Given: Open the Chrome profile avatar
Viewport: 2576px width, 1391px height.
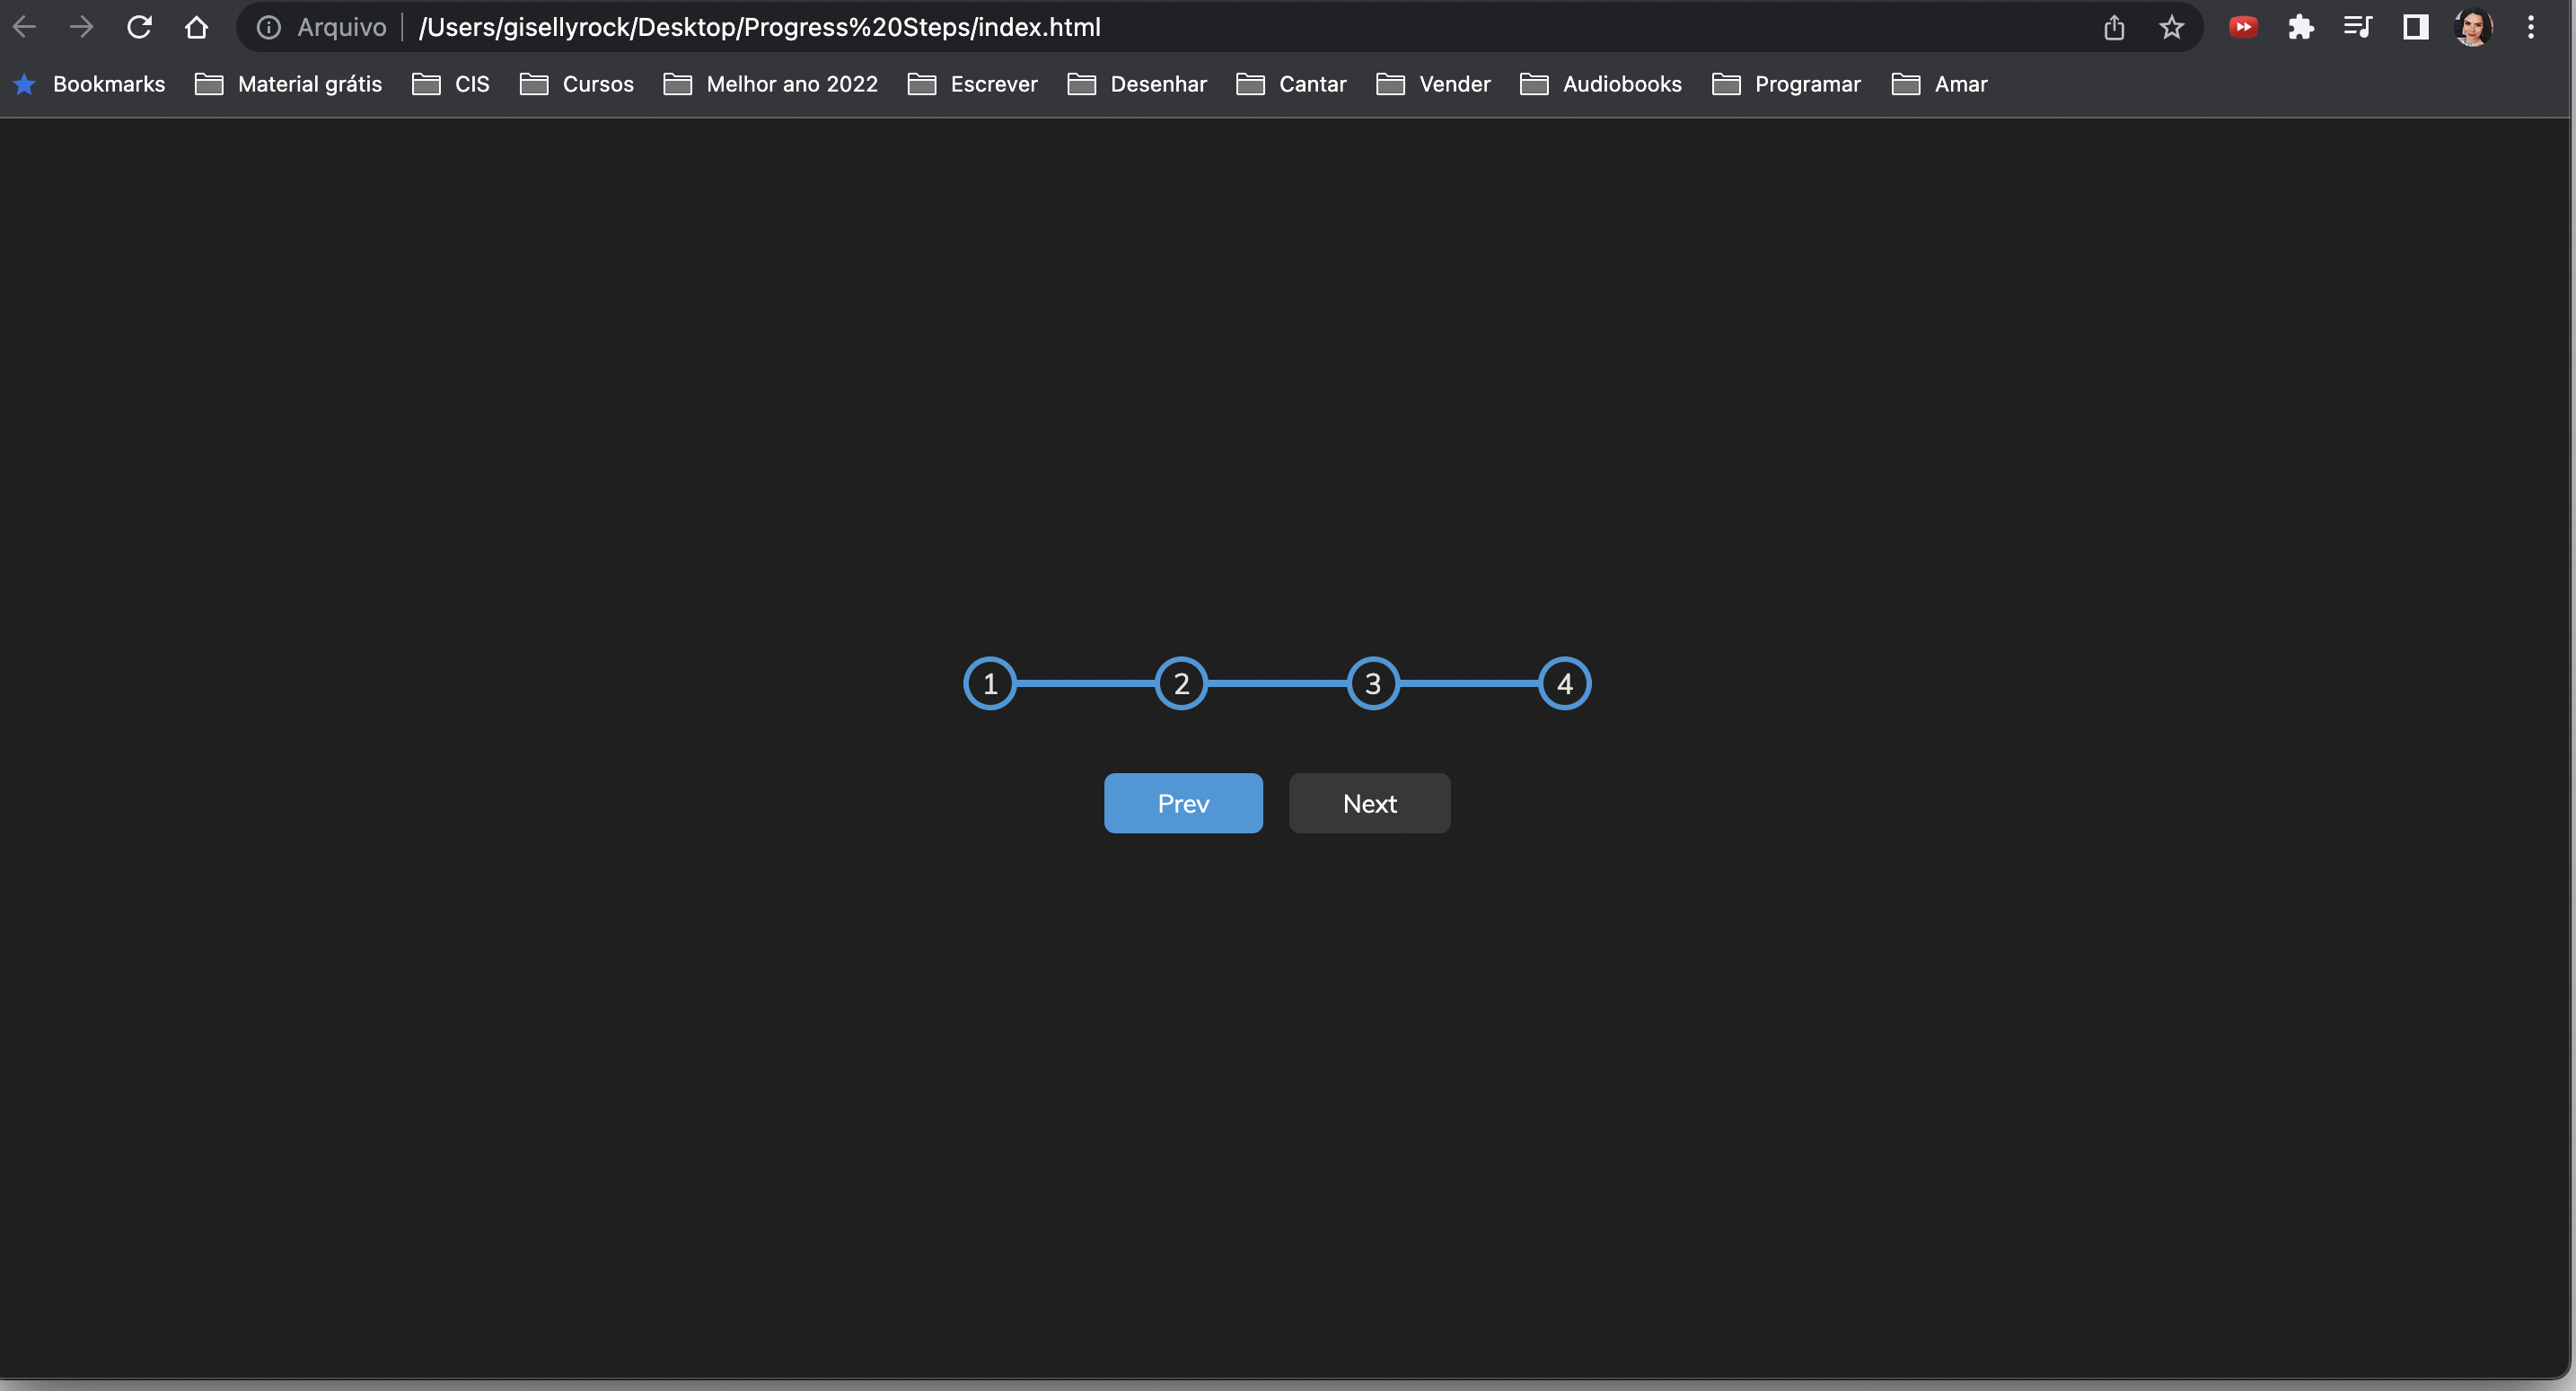Looking at the screenshot, I should [2472, 27].
